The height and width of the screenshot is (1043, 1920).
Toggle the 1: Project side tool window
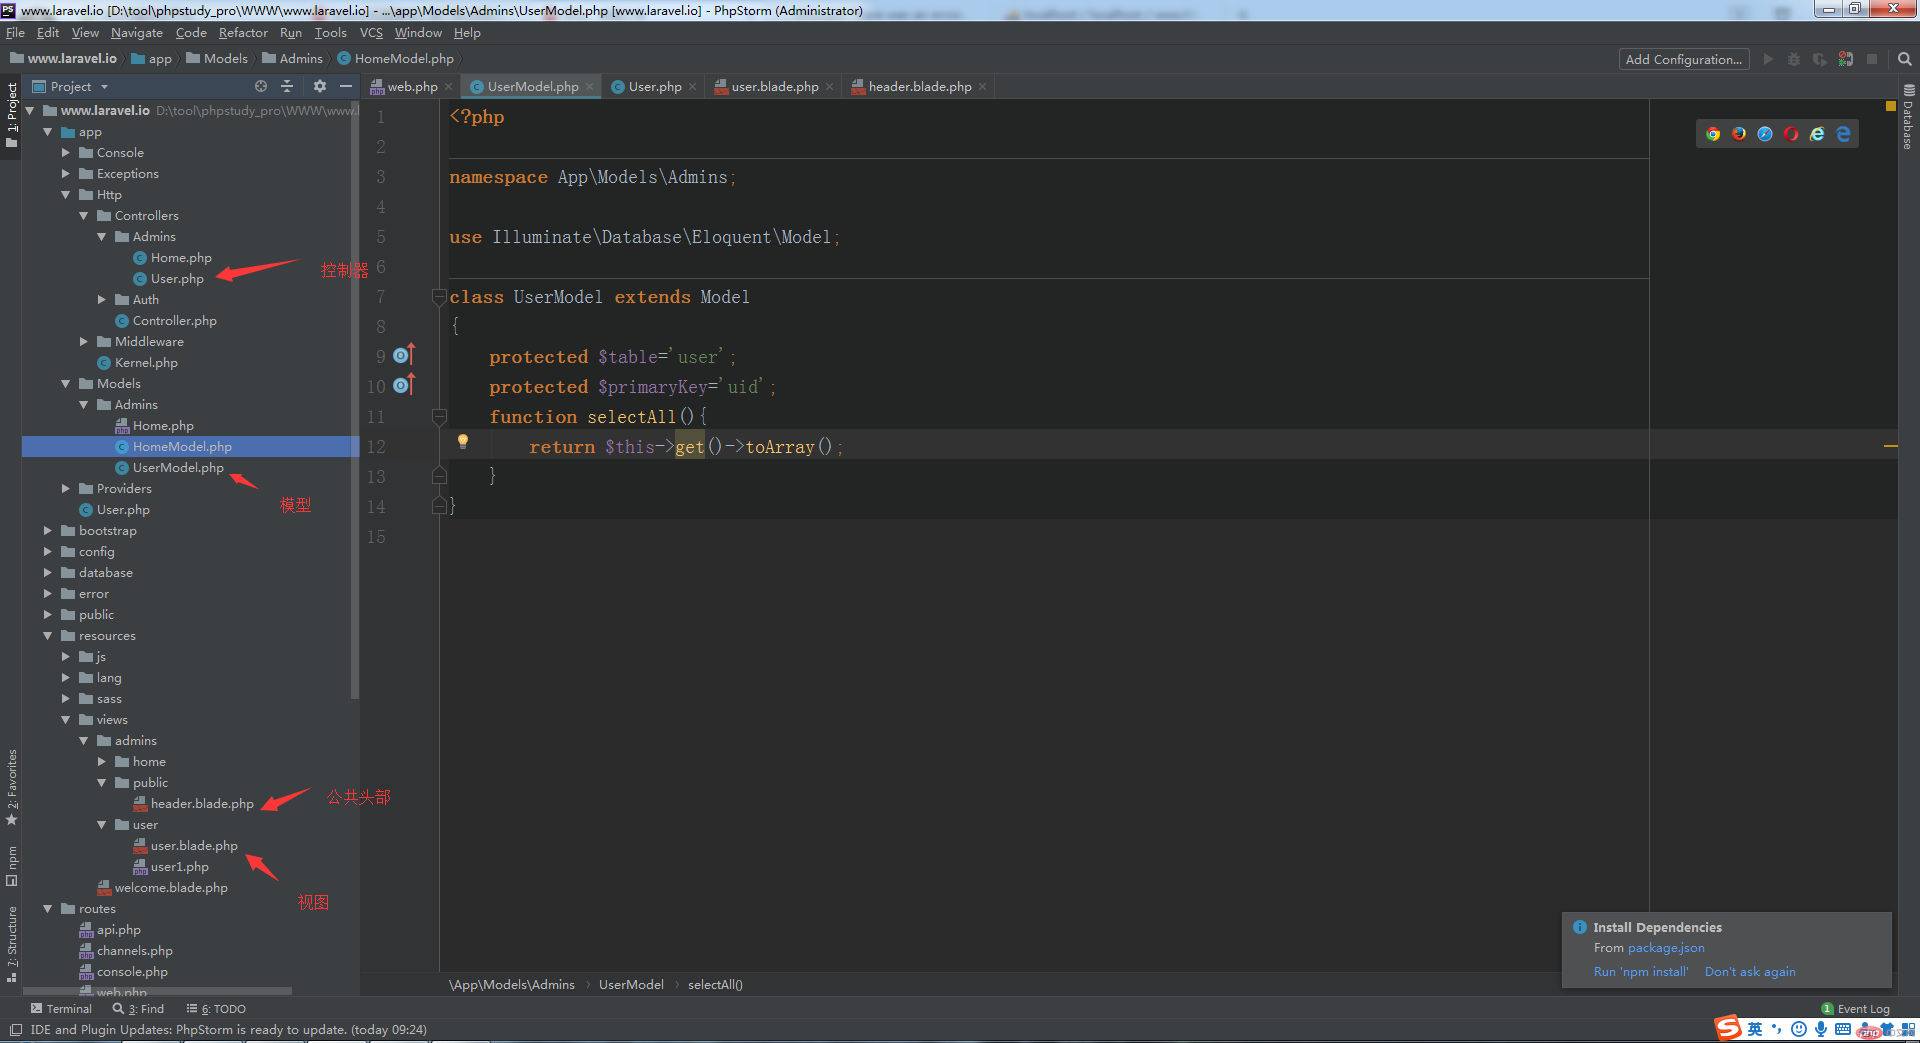click(x=12, y=115)
